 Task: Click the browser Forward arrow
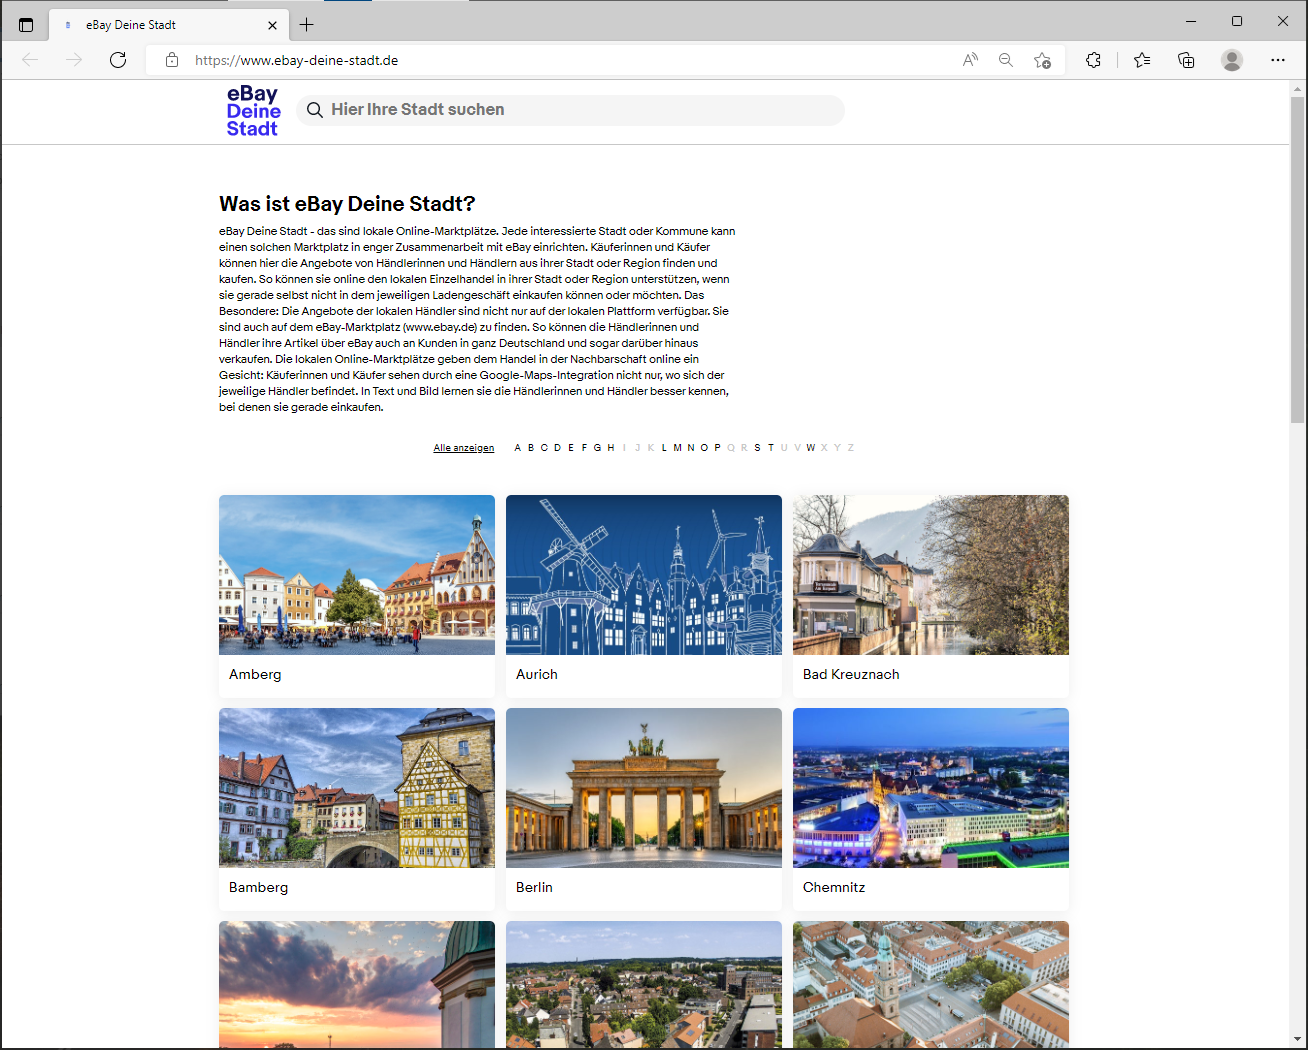74,60
